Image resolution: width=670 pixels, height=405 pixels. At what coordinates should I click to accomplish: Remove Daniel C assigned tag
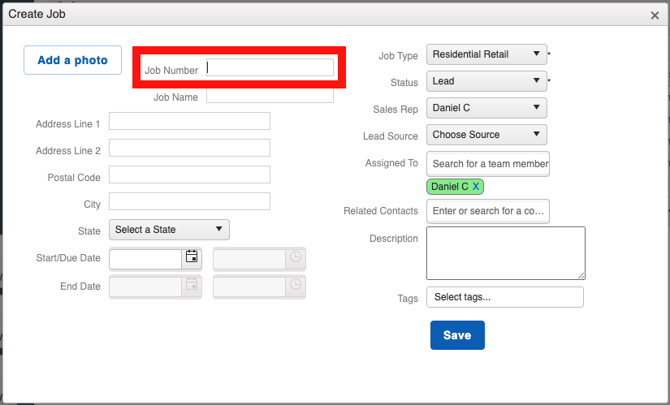[x=476, y=187]
